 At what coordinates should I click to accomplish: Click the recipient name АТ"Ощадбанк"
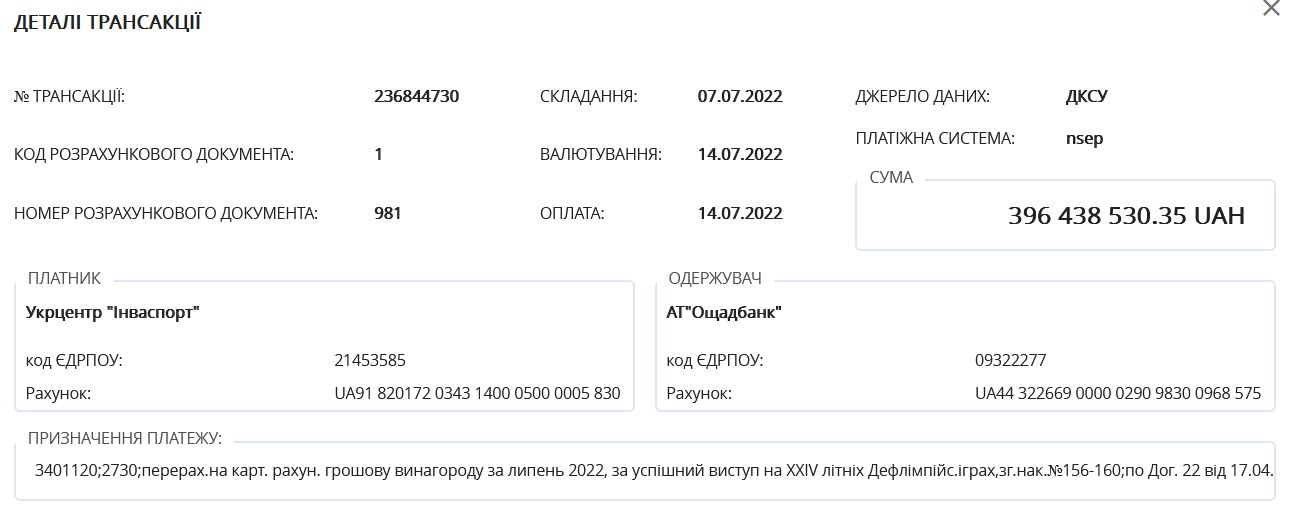click(x=724, y=313)
